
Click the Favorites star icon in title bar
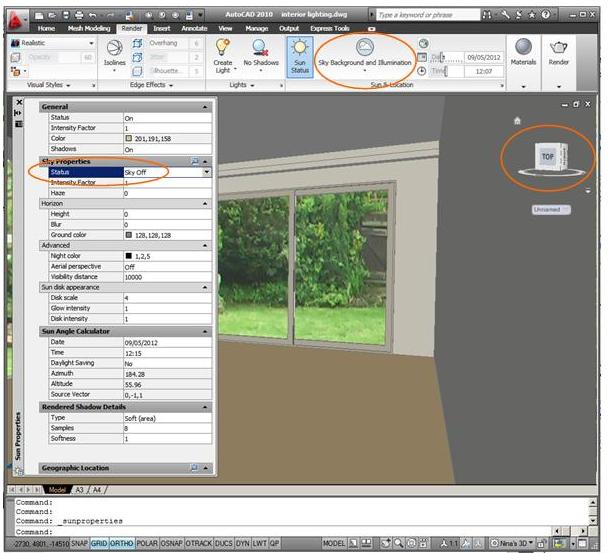click(x=532, y=15)
